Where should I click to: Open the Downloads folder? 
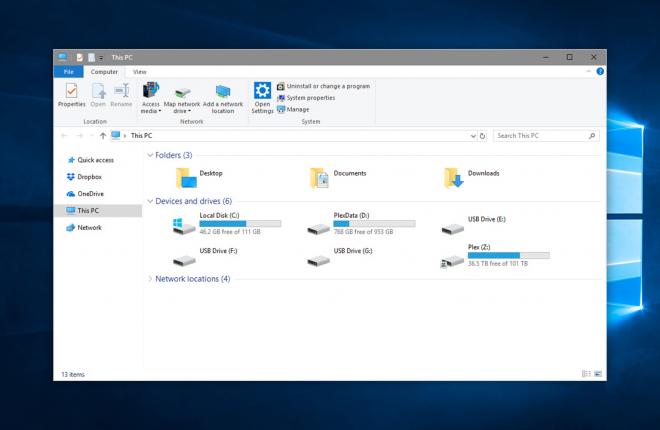(454, 178)
